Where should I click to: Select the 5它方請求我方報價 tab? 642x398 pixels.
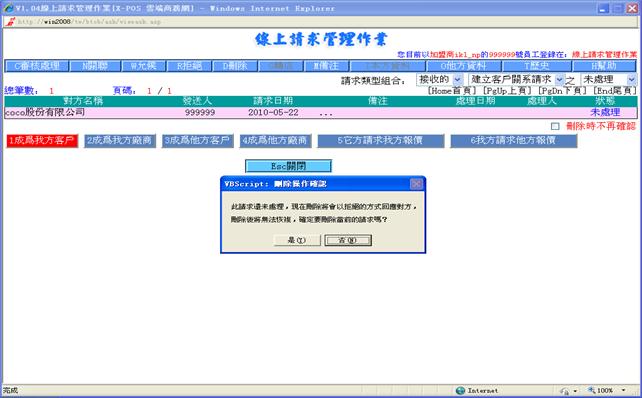[x=380, y=140]
